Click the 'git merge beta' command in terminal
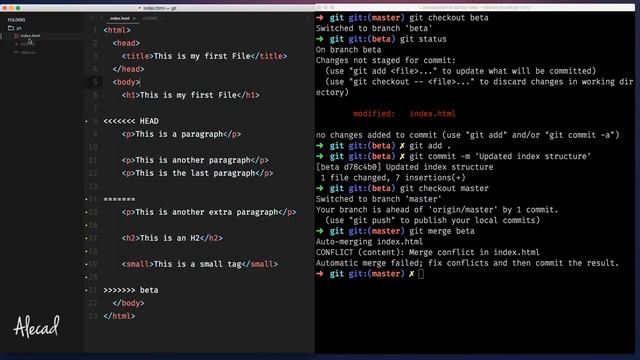Image resolution: width=640 pixels, height=360 pixels. 442,231
